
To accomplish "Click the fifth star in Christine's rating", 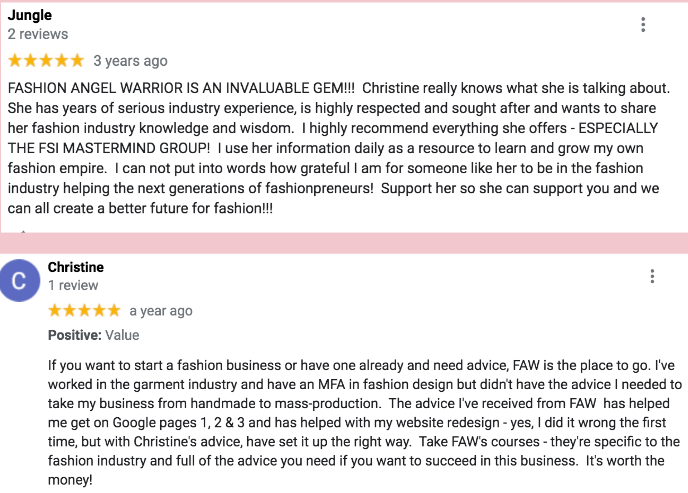I will point(114,311).
